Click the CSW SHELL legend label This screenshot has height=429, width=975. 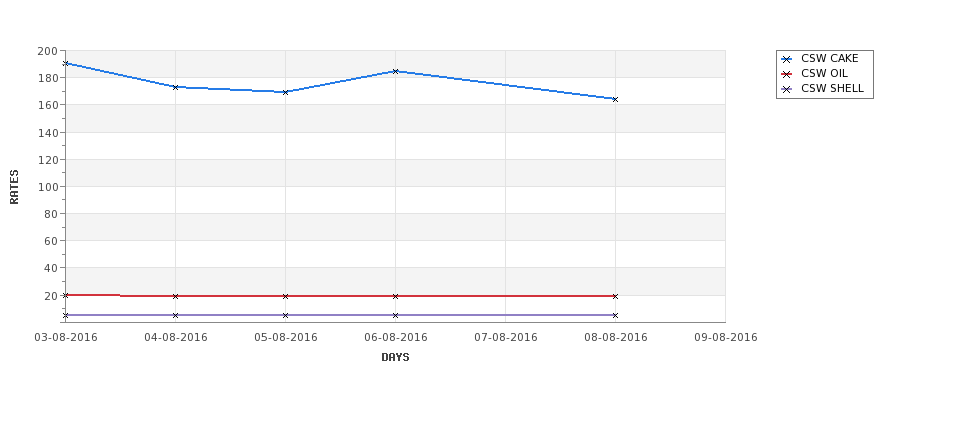[x=832, y=88]
